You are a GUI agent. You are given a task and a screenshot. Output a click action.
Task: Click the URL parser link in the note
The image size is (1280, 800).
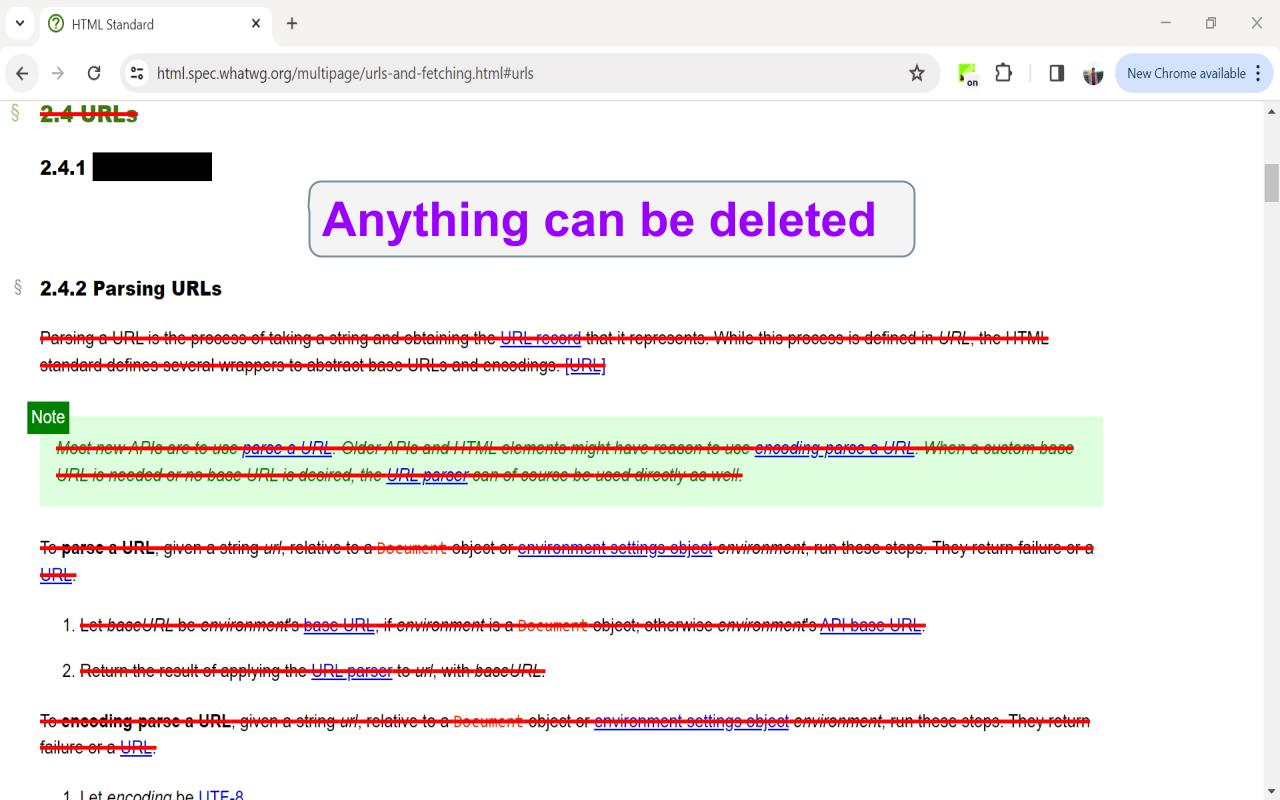(427, 475)
